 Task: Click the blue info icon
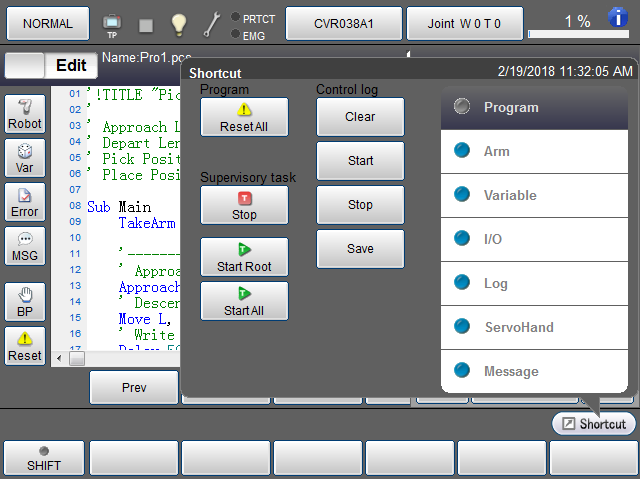[619, 16]
